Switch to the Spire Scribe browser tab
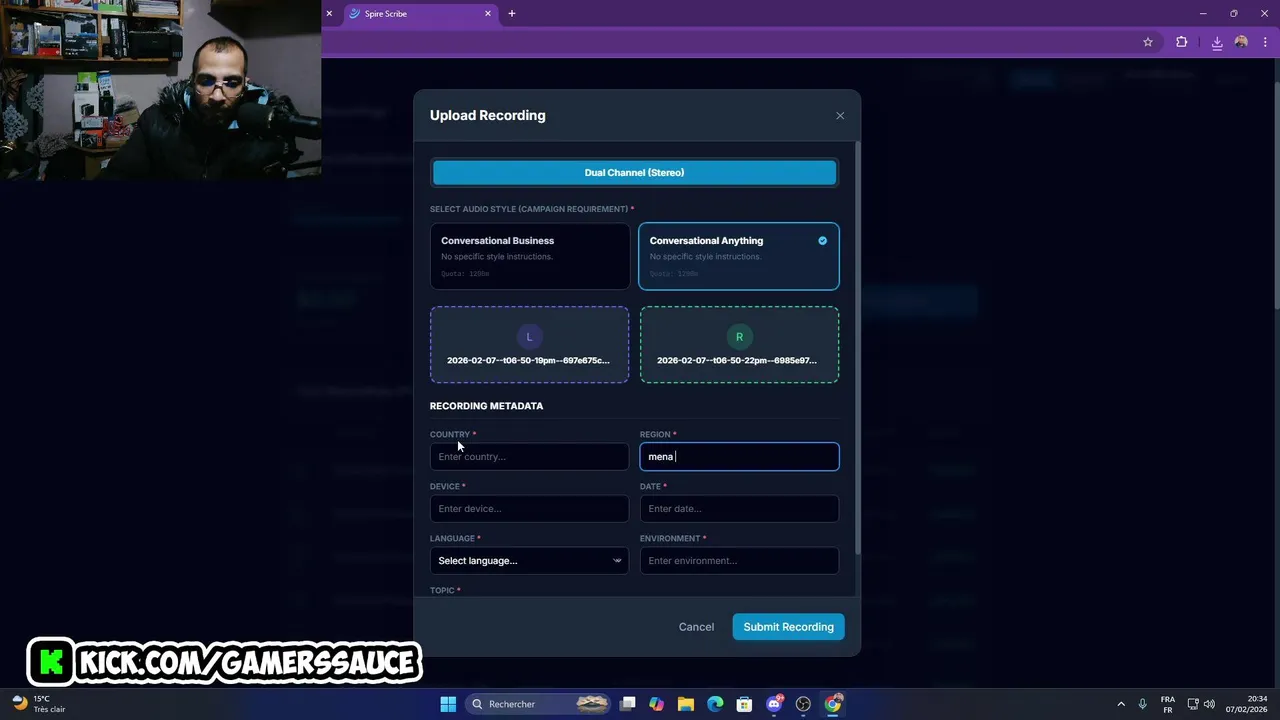This screenshot has width=1280, height=720. coord(420,14)
